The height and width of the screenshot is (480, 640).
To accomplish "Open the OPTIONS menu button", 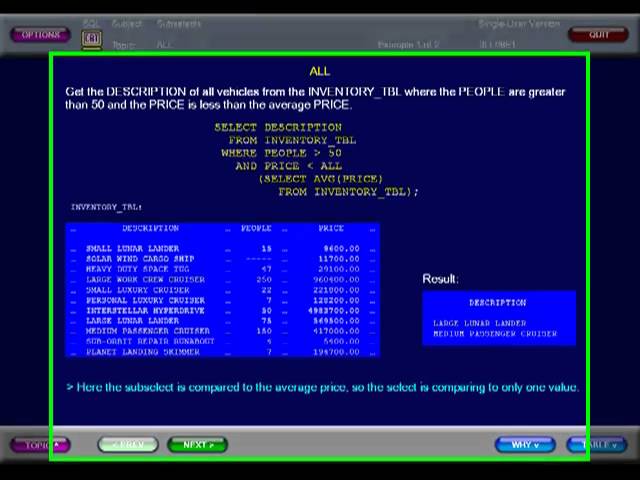I will point(40,35).
